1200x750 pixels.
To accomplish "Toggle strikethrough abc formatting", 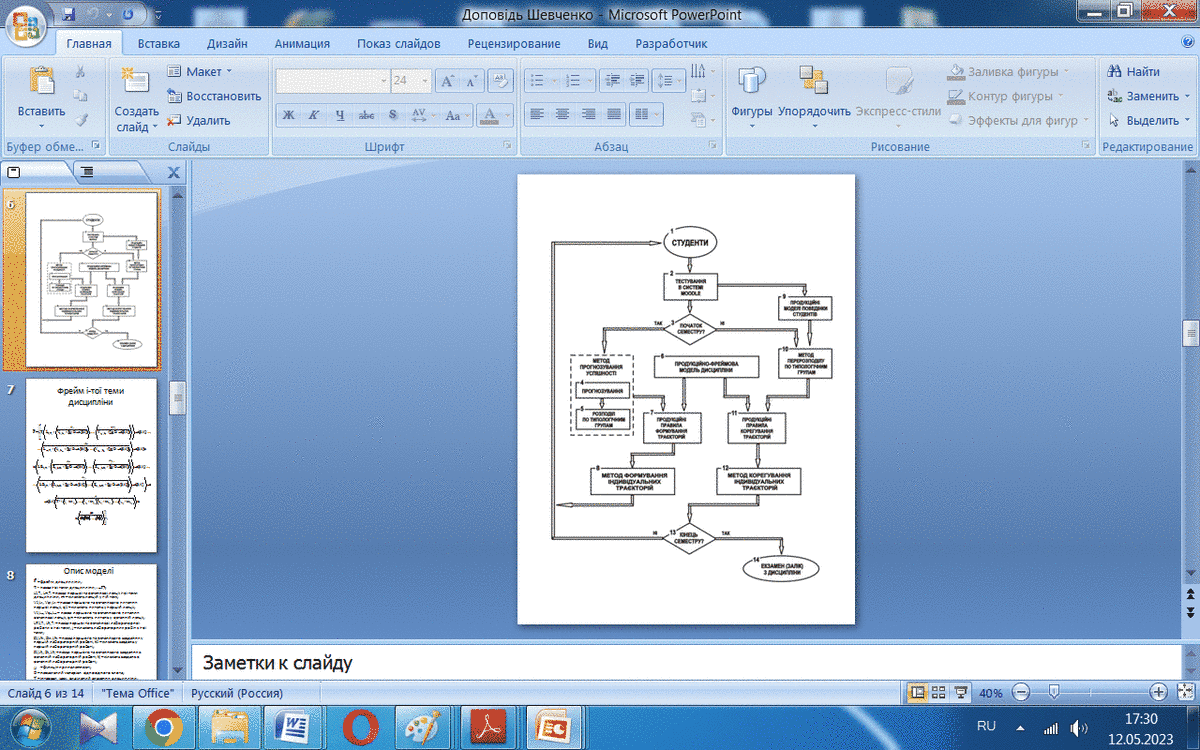I will click(x=367, y=114).
